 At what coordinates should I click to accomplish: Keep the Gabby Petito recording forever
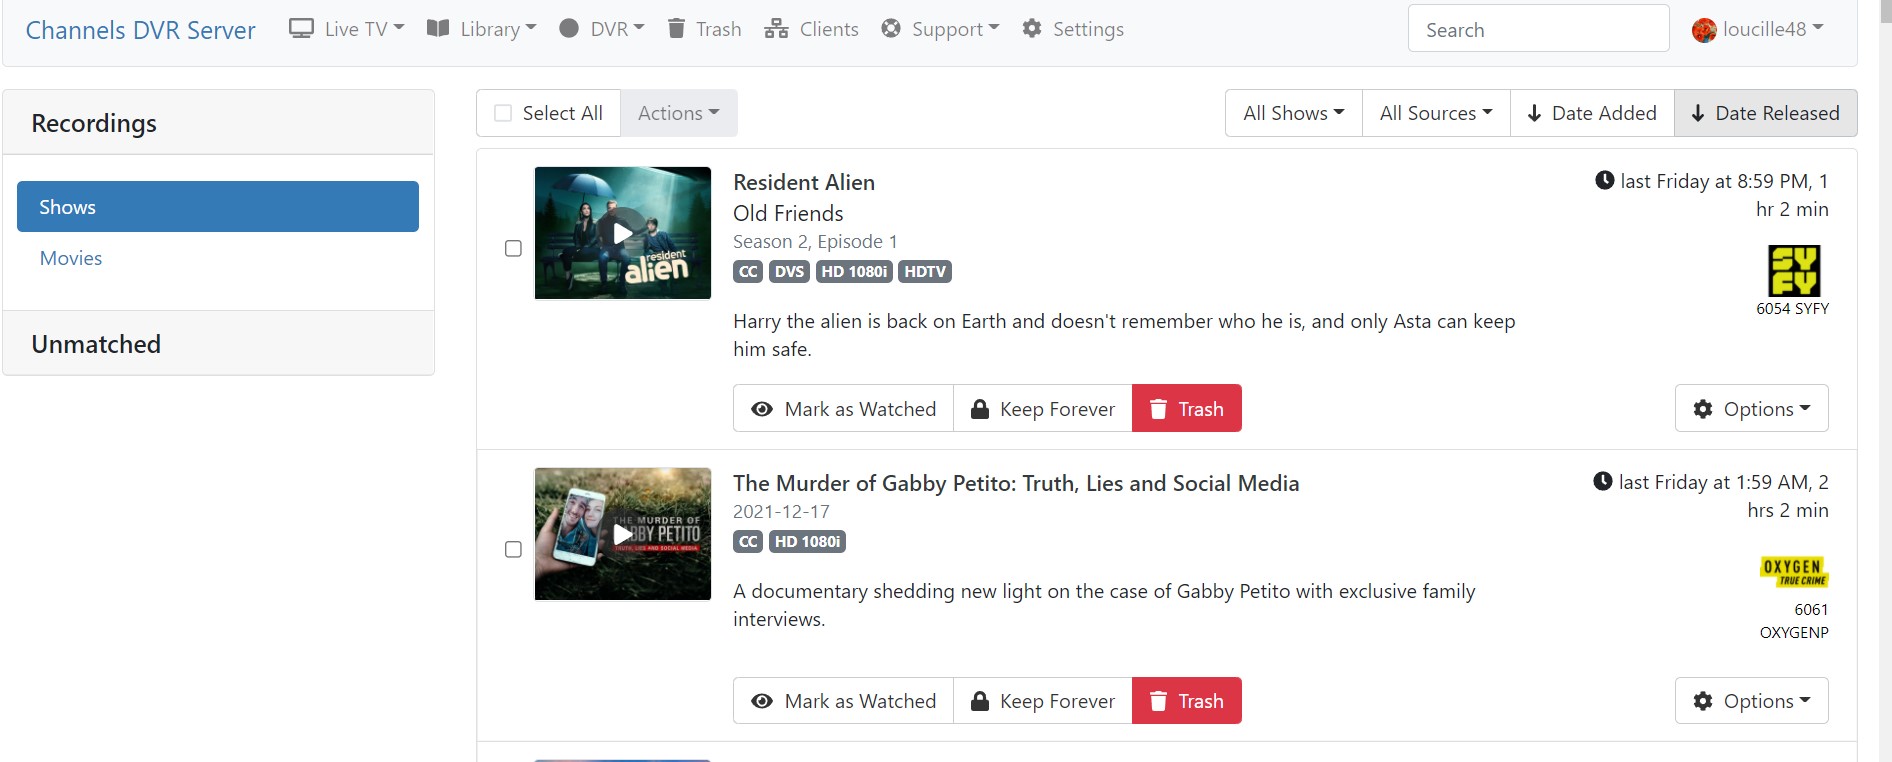(1042, 701)
